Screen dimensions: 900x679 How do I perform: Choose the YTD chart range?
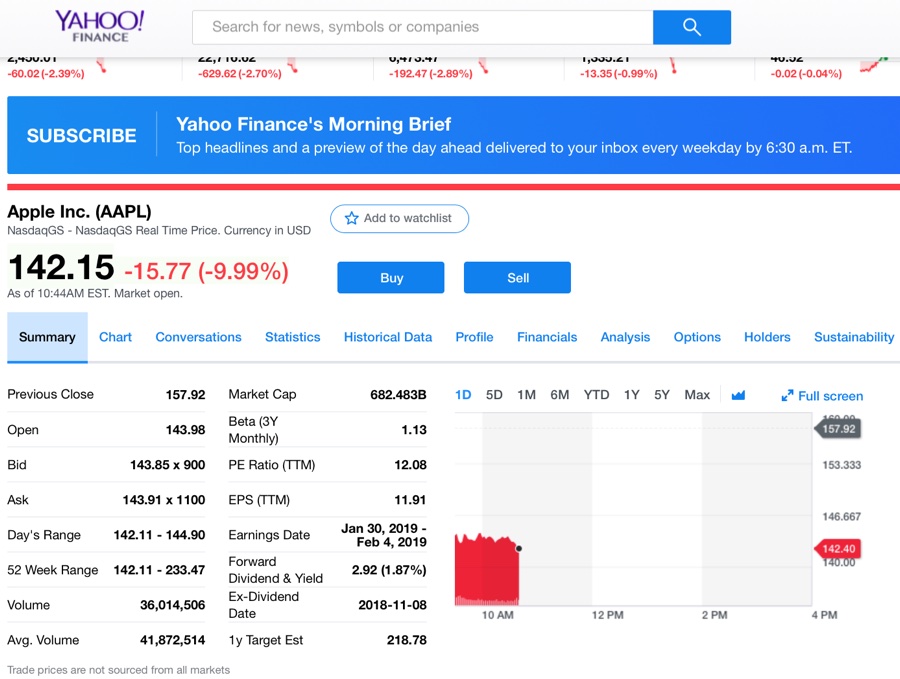[596, 395]
